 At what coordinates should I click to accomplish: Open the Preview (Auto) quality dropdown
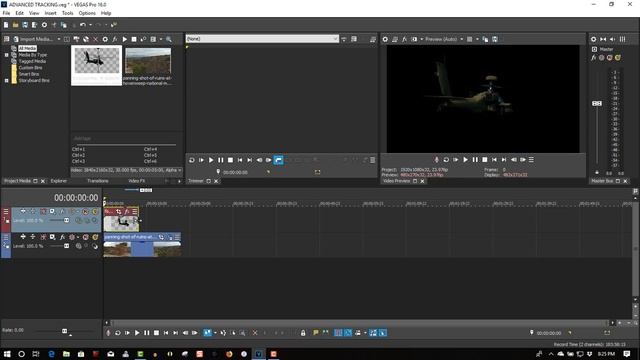pos(462,39)
